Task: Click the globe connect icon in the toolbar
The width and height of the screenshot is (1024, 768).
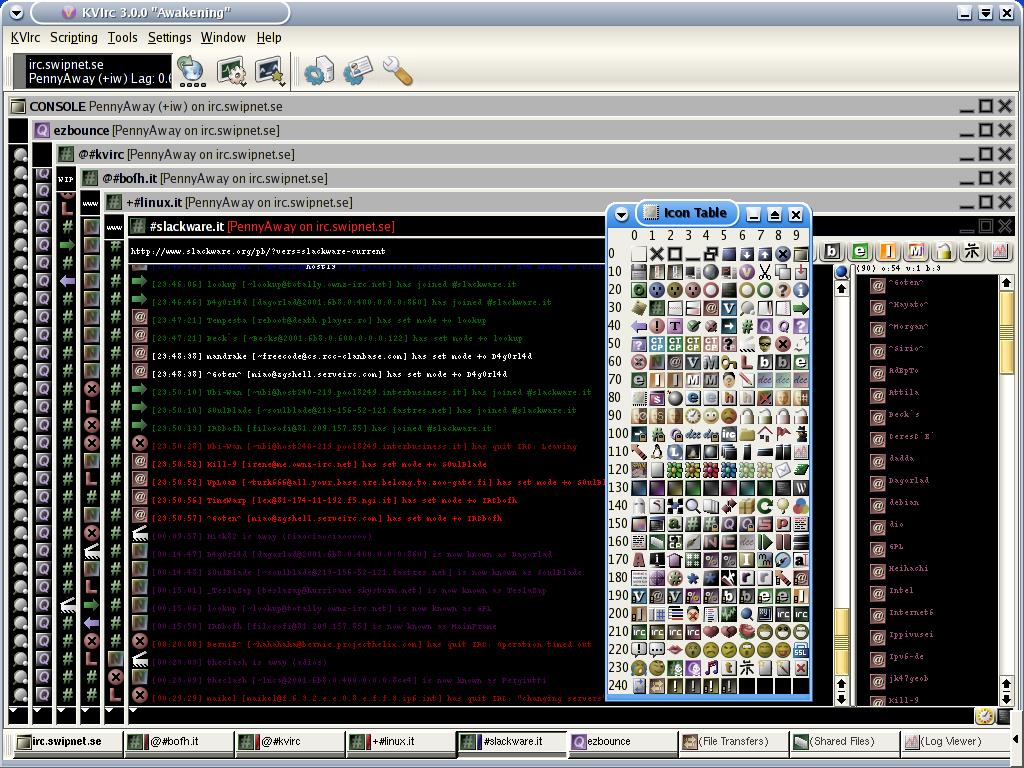Action: 191,71
